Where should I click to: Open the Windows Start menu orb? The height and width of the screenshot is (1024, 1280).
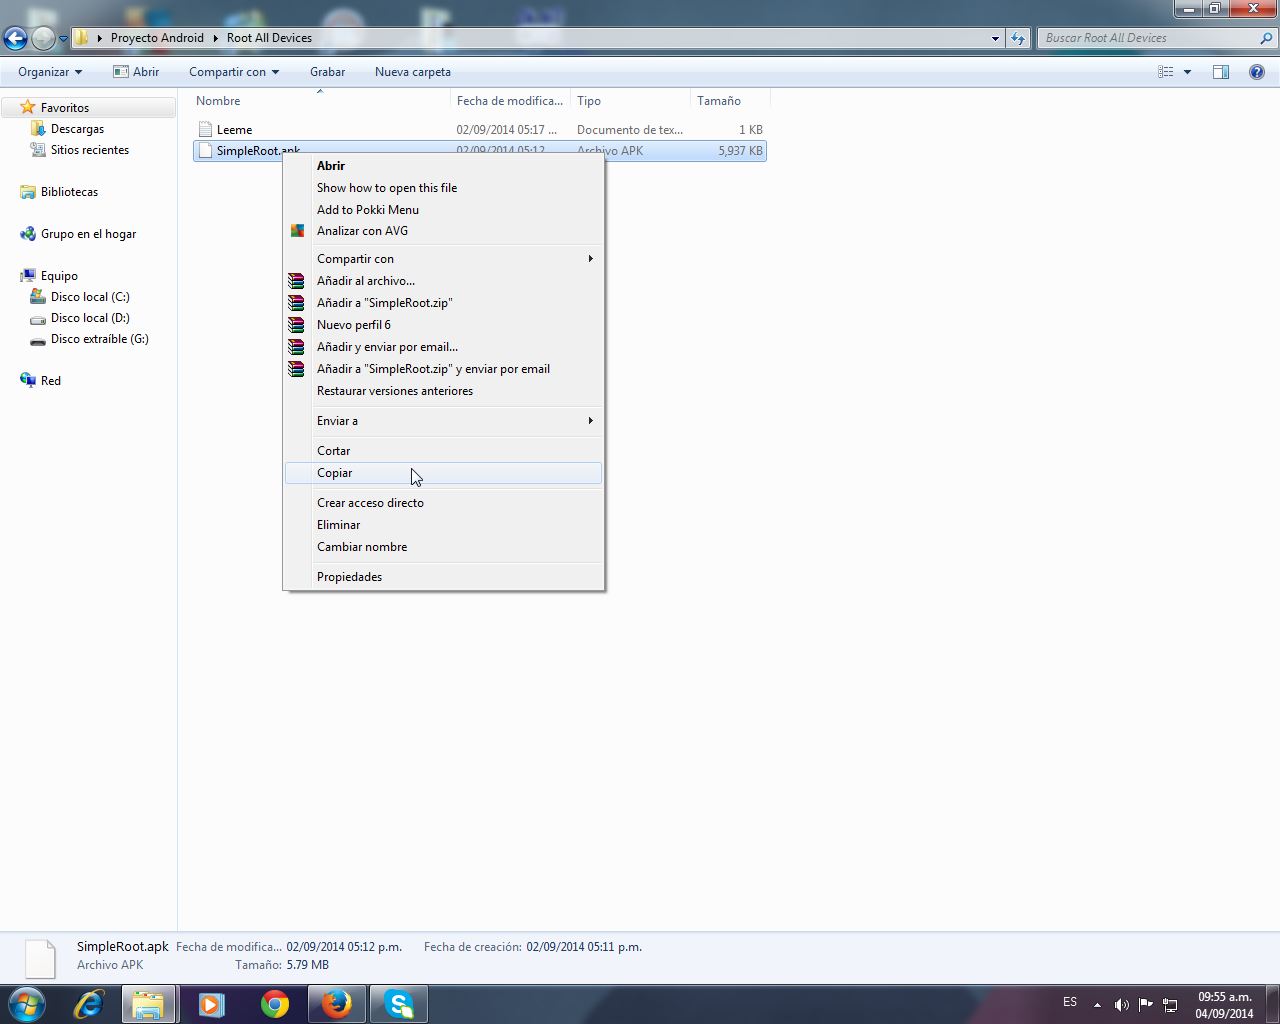pyautogui.click(x=27, y=1003)
